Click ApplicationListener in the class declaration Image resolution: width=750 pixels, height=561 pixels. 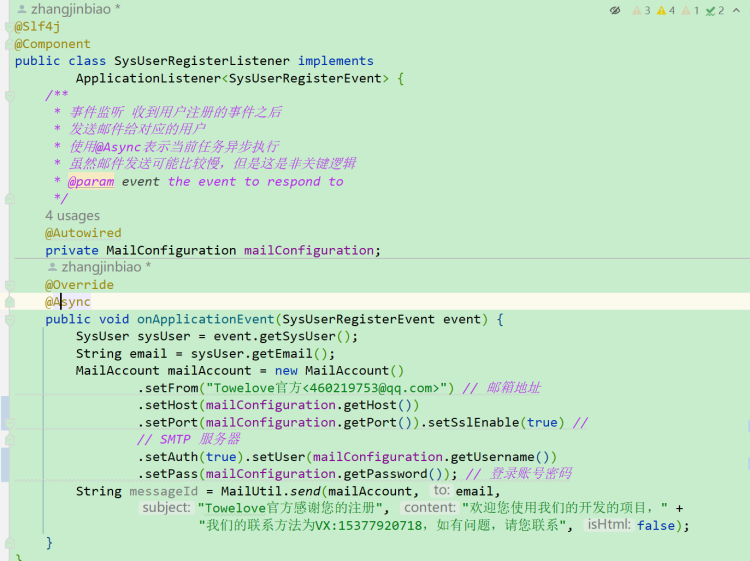click(x=148, y=78)
